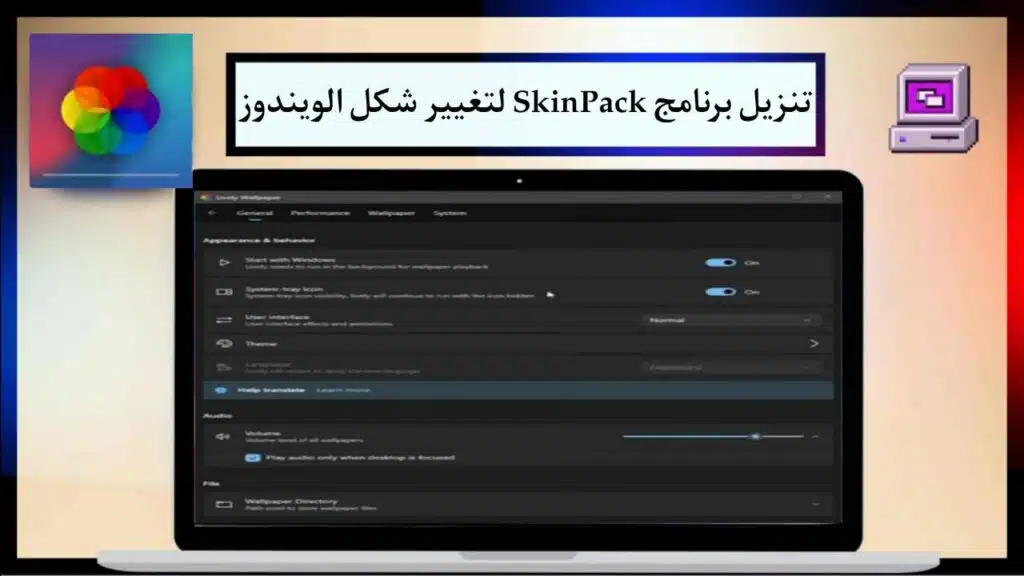The width and height of the screenshot is (1024, 576).
Task: Close the Lively Wallpaper window
Action: coord(827,197)
